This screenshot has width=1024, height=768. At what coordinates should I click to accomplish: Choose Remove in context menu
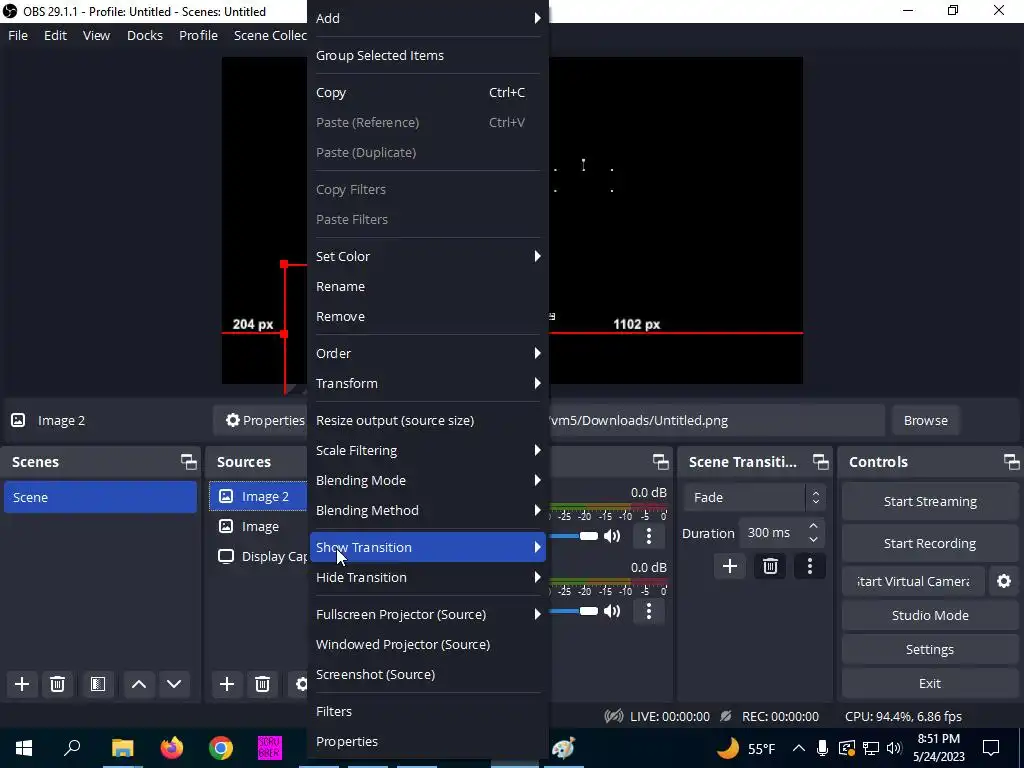[x=427, y=317]
